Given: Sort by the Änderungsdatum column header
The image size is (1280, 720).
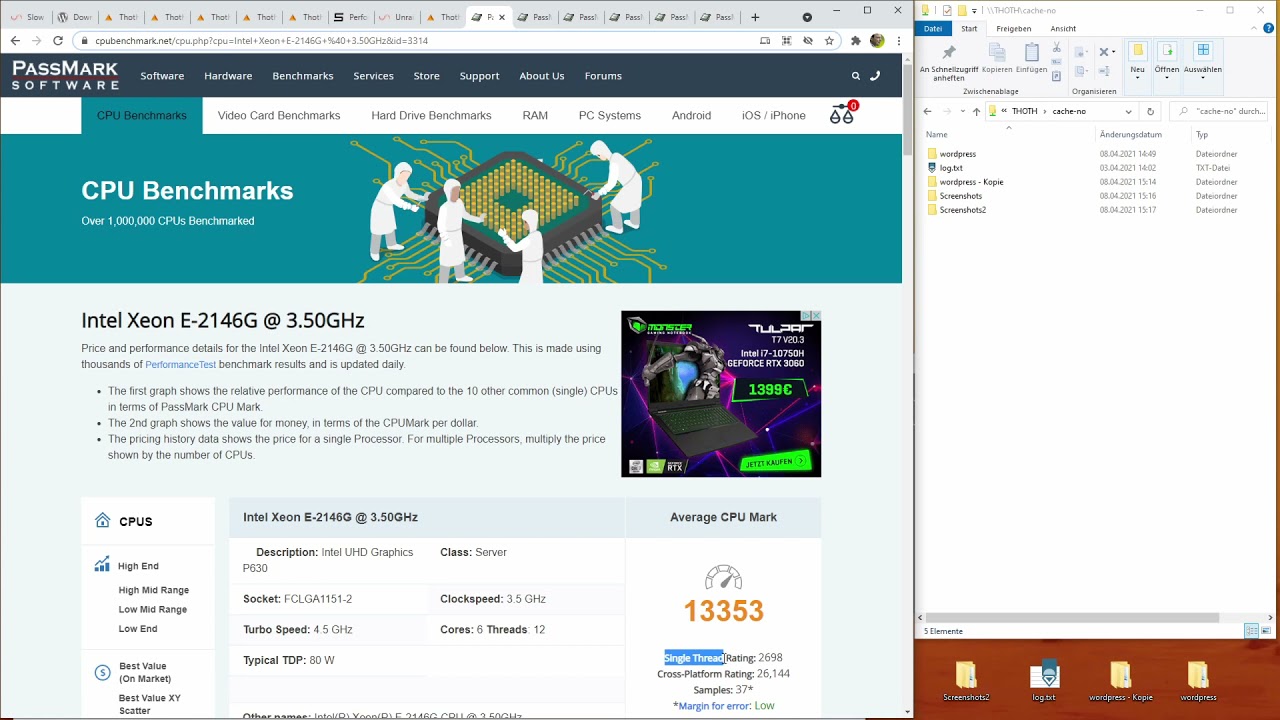Looking at the screenshot, I should pos(1130,134).
